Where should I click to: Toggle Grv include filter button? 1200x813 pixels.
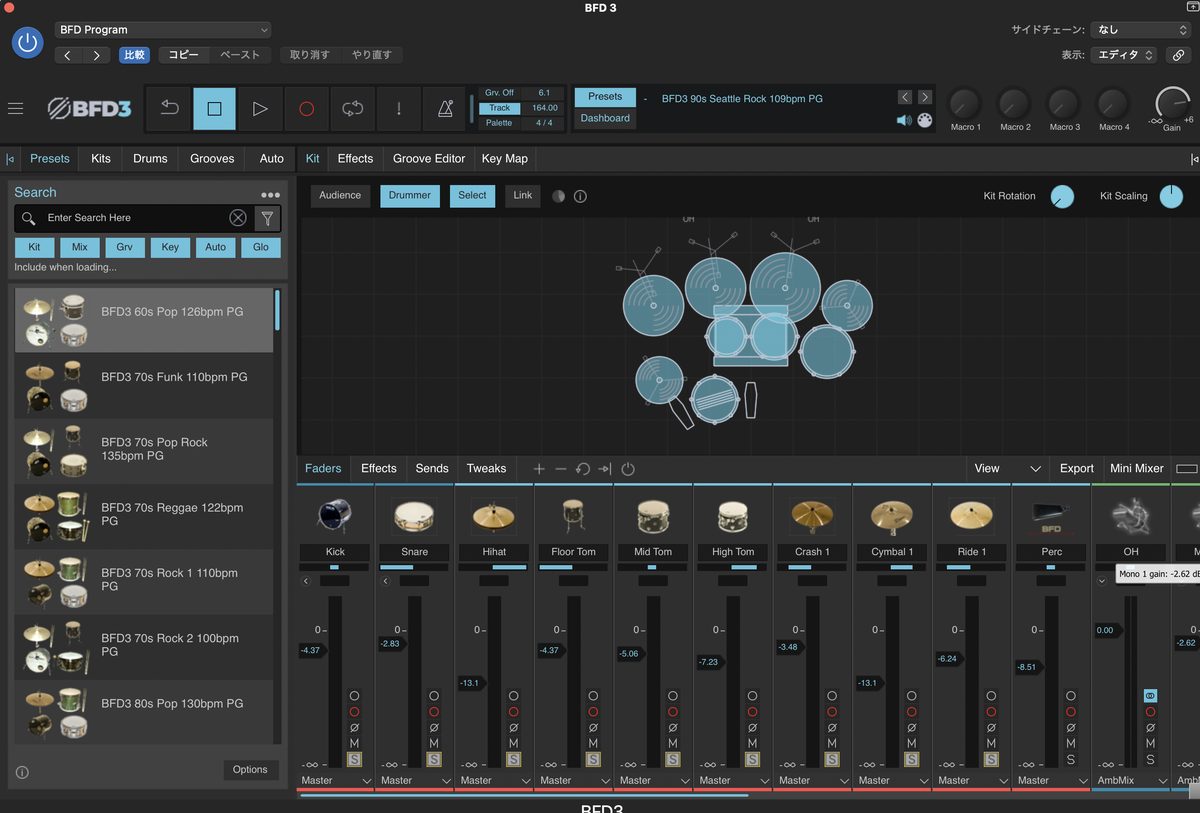[125, 247]
